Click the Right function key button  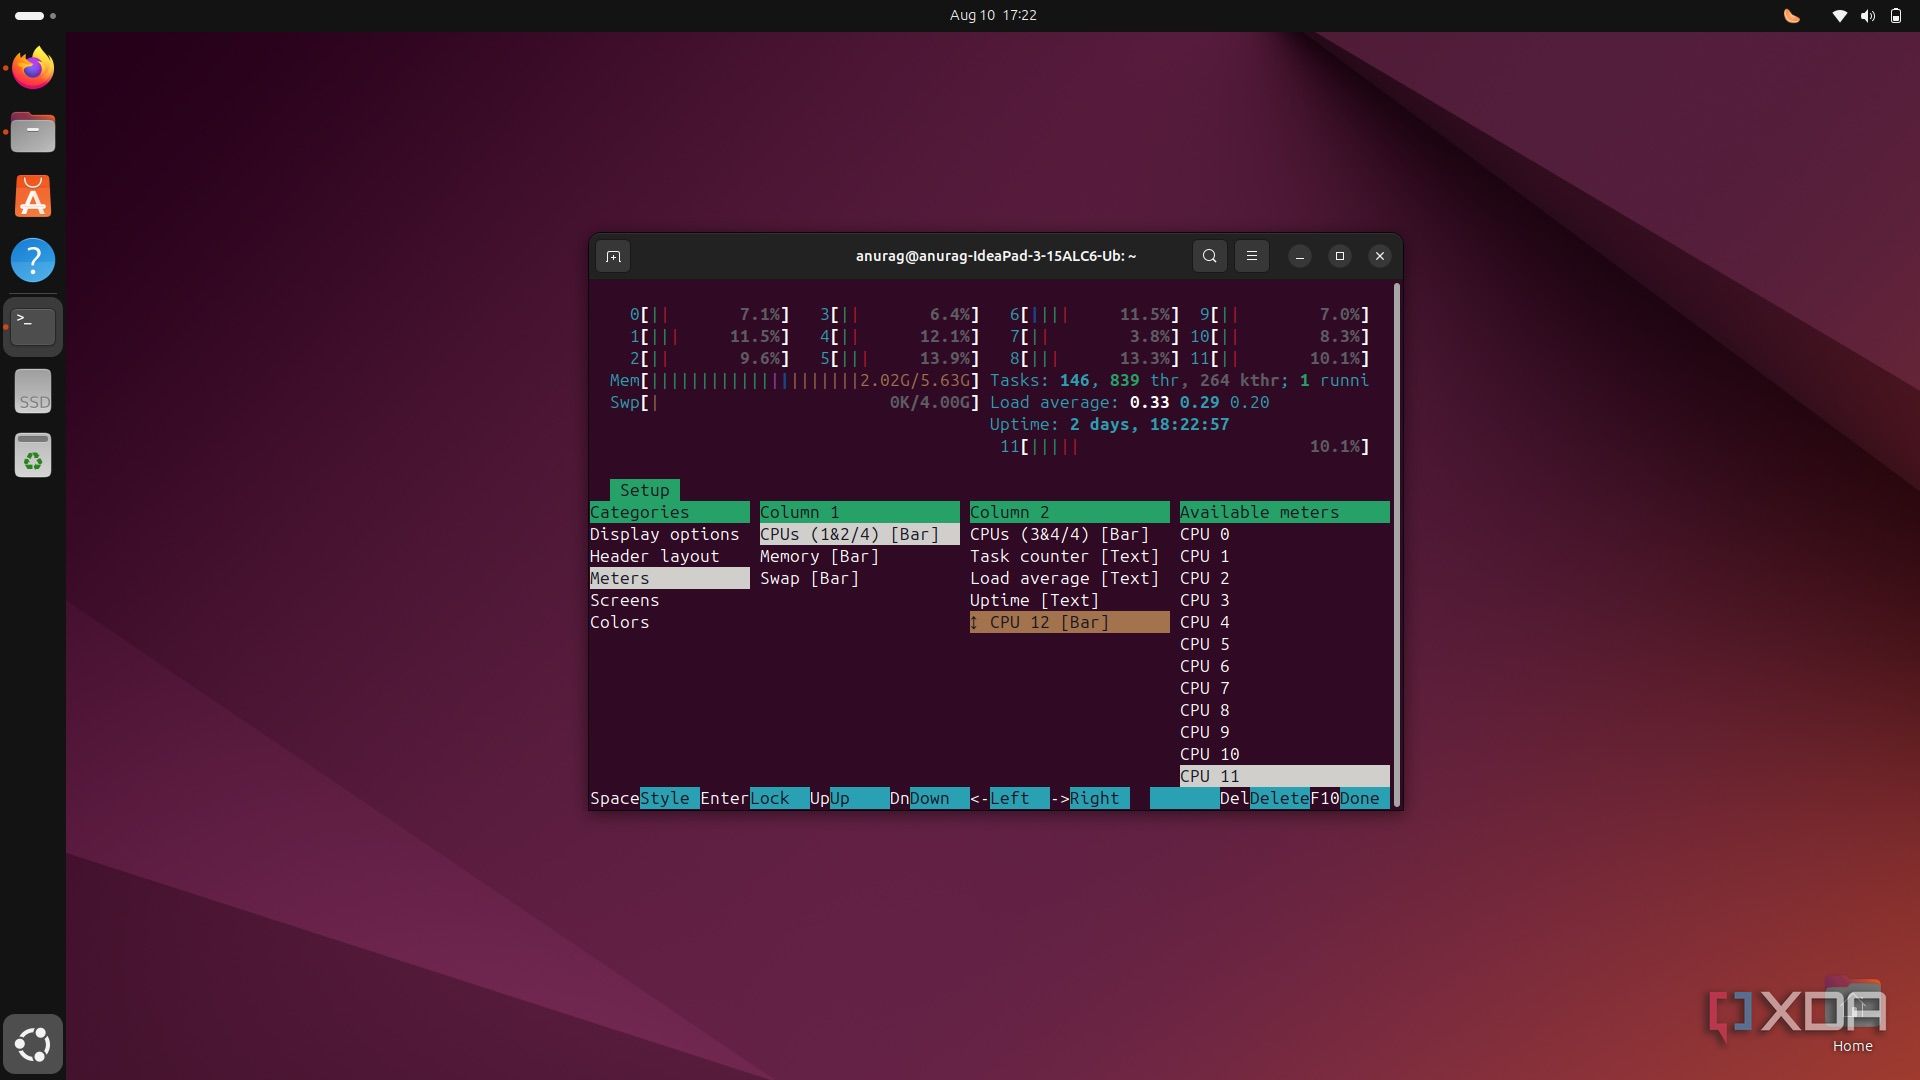point(1099,798)
